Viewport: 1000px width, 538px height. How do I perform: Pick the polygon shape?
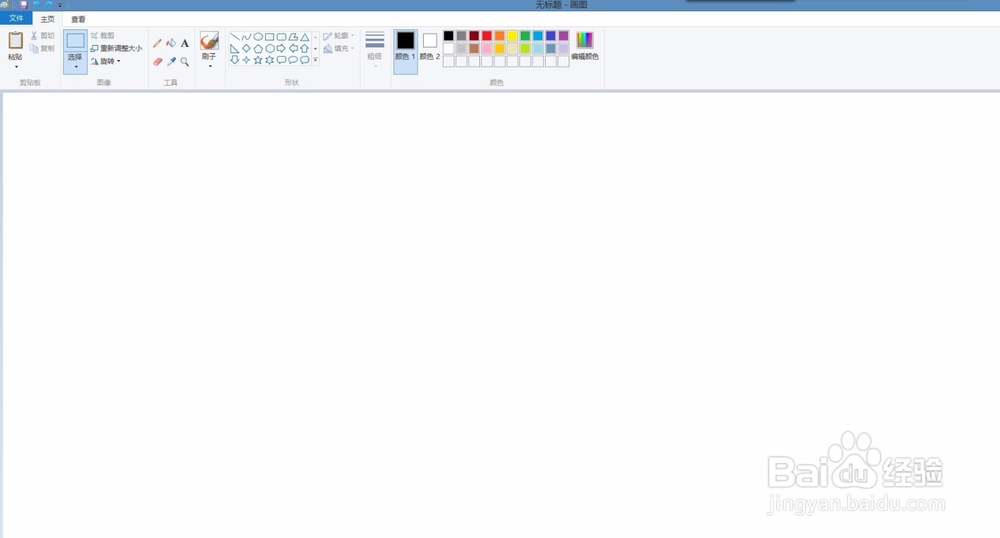pyautogui.click(x=293, y=37)
